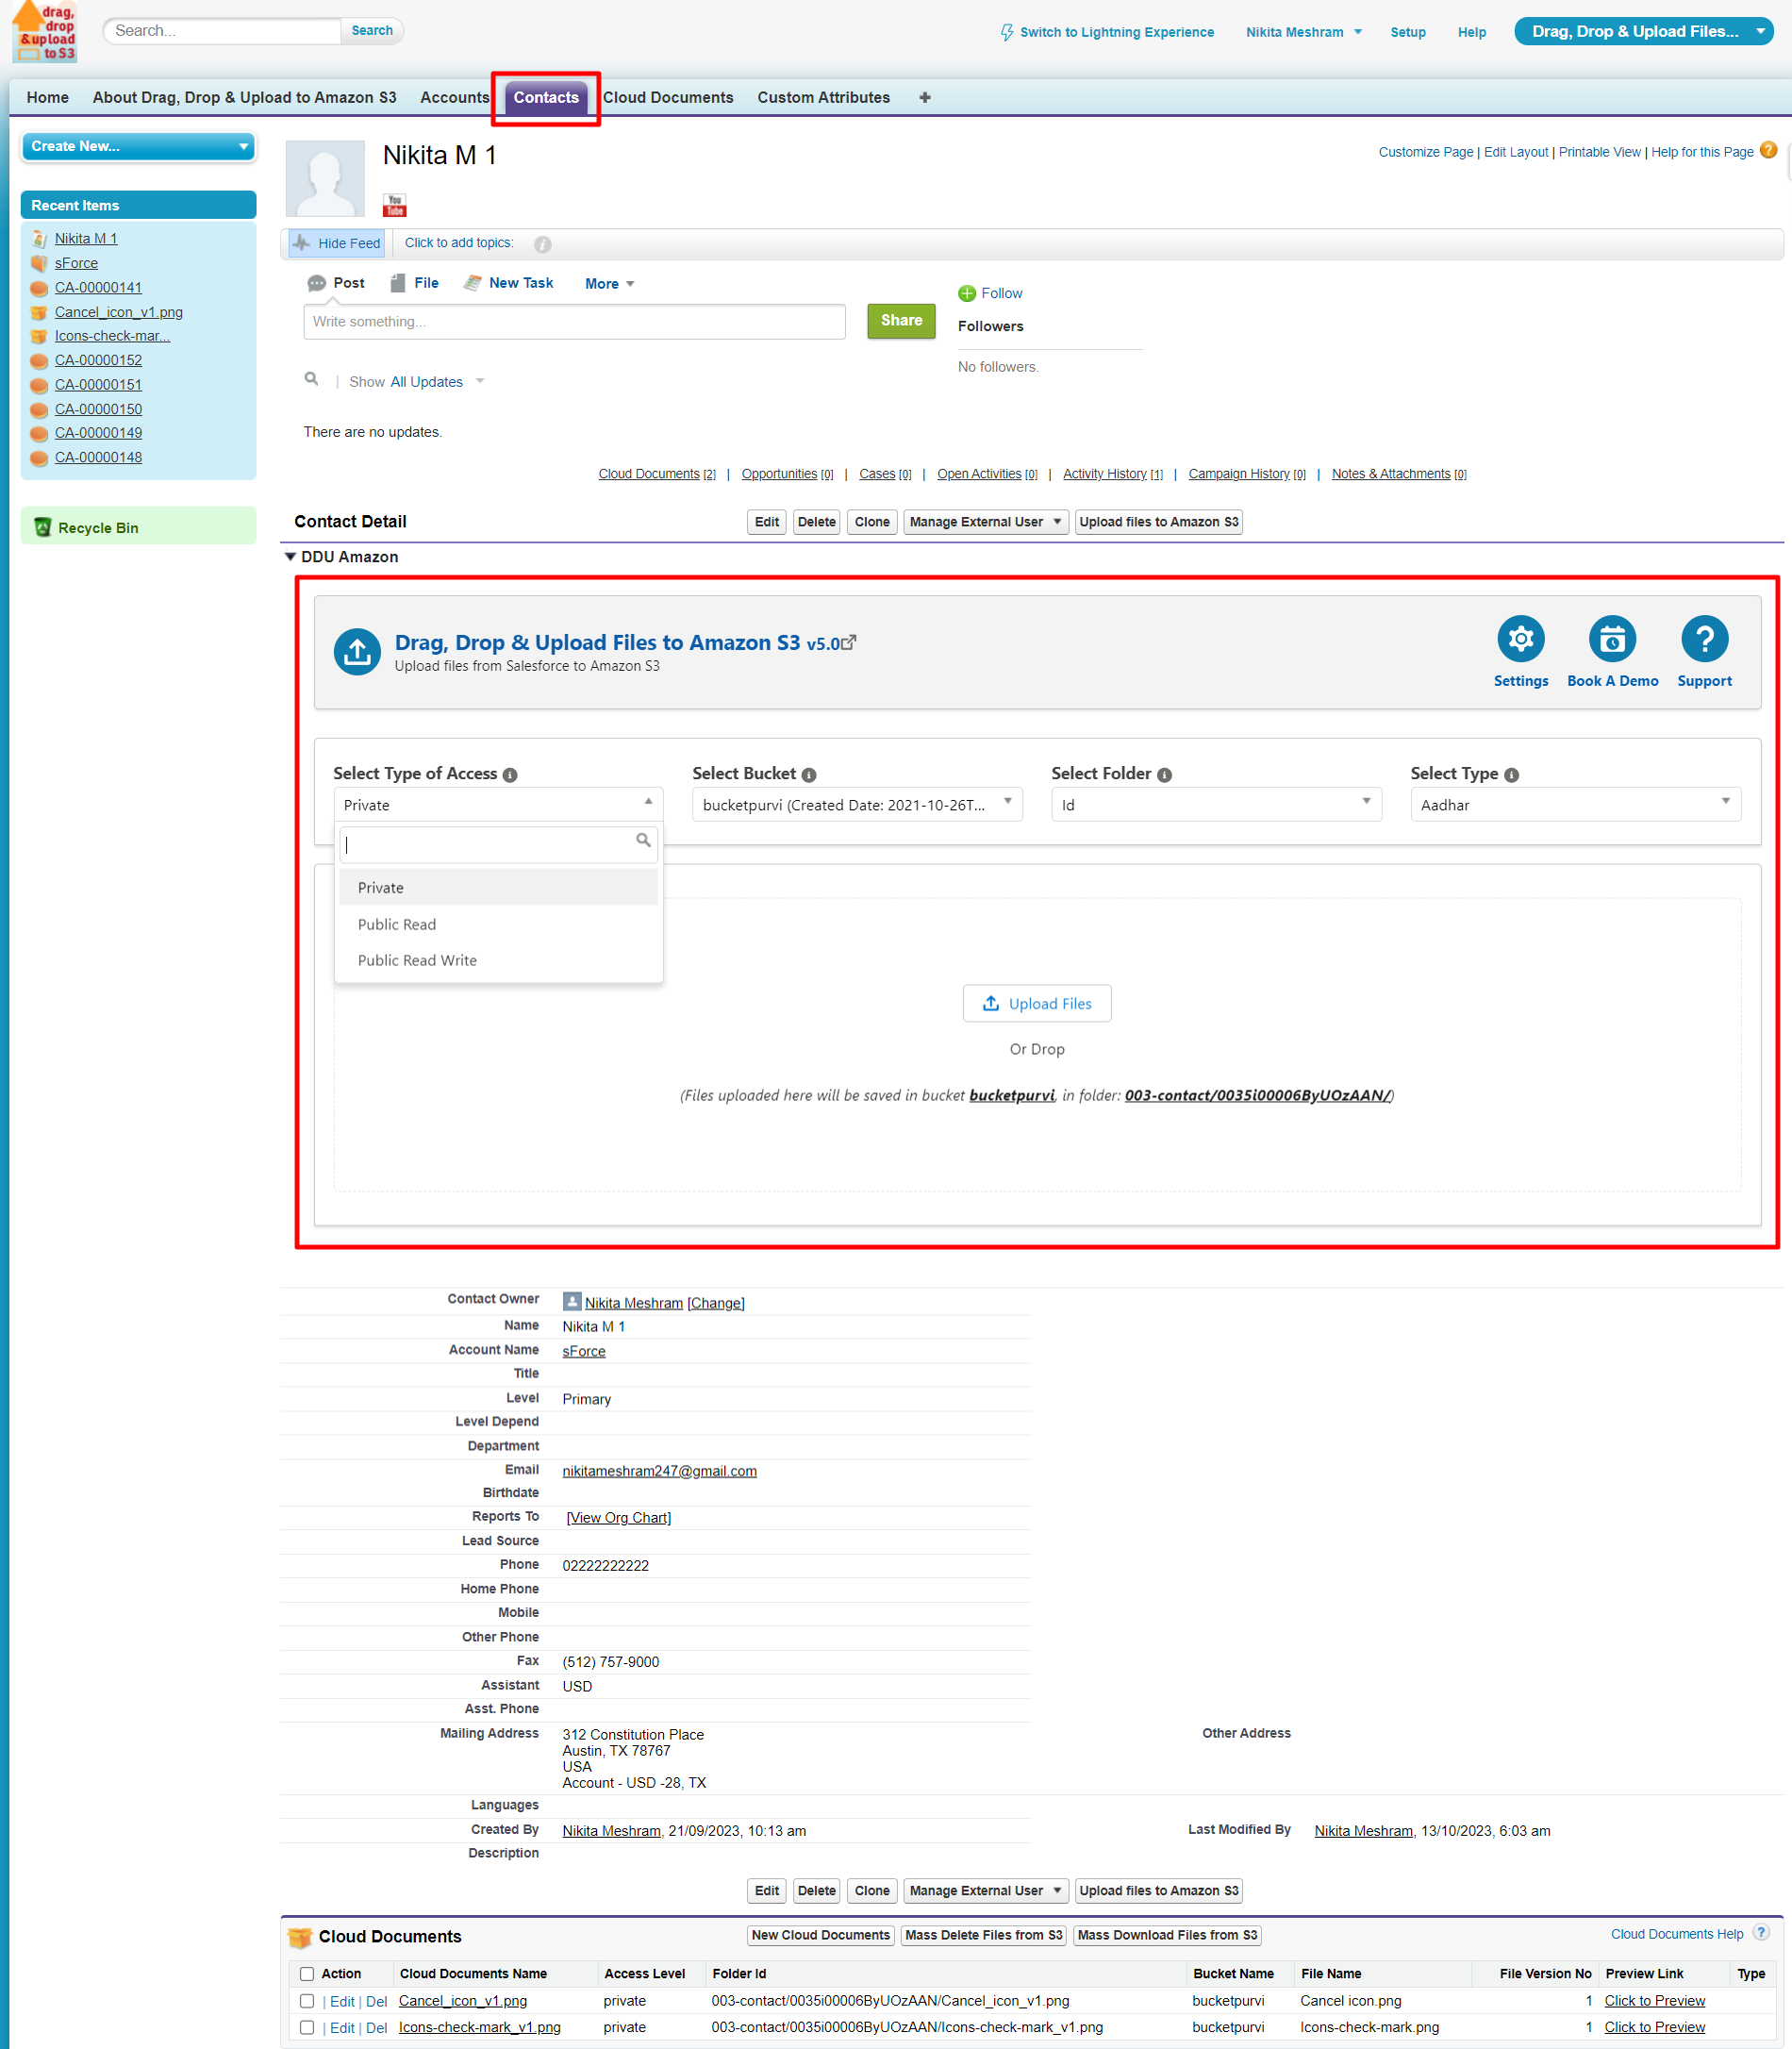Click the Edit Layout link
Screen dimensions: 1792x2049
pos(1515,152)
